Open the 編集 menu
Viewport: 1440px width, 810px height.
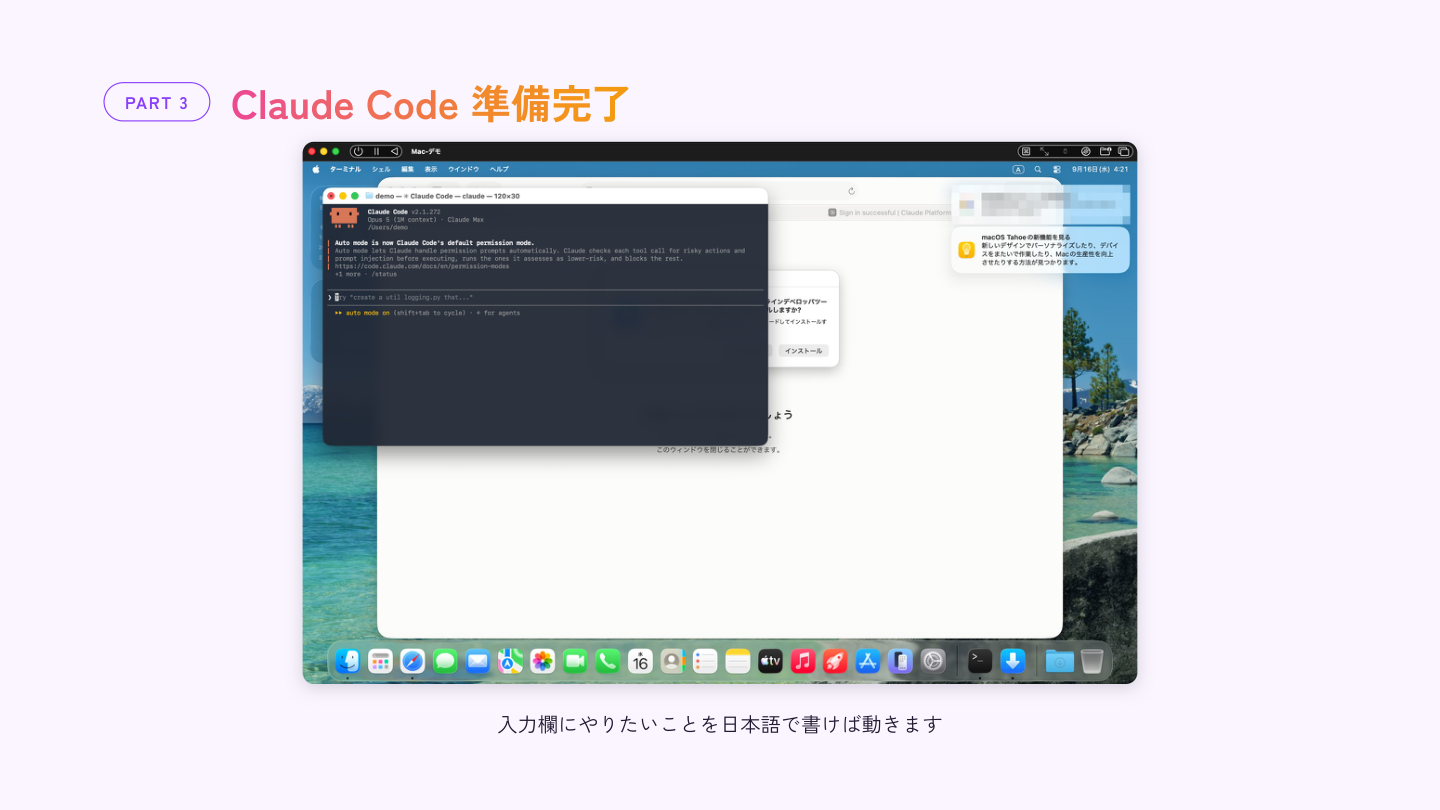pos(407,169)
